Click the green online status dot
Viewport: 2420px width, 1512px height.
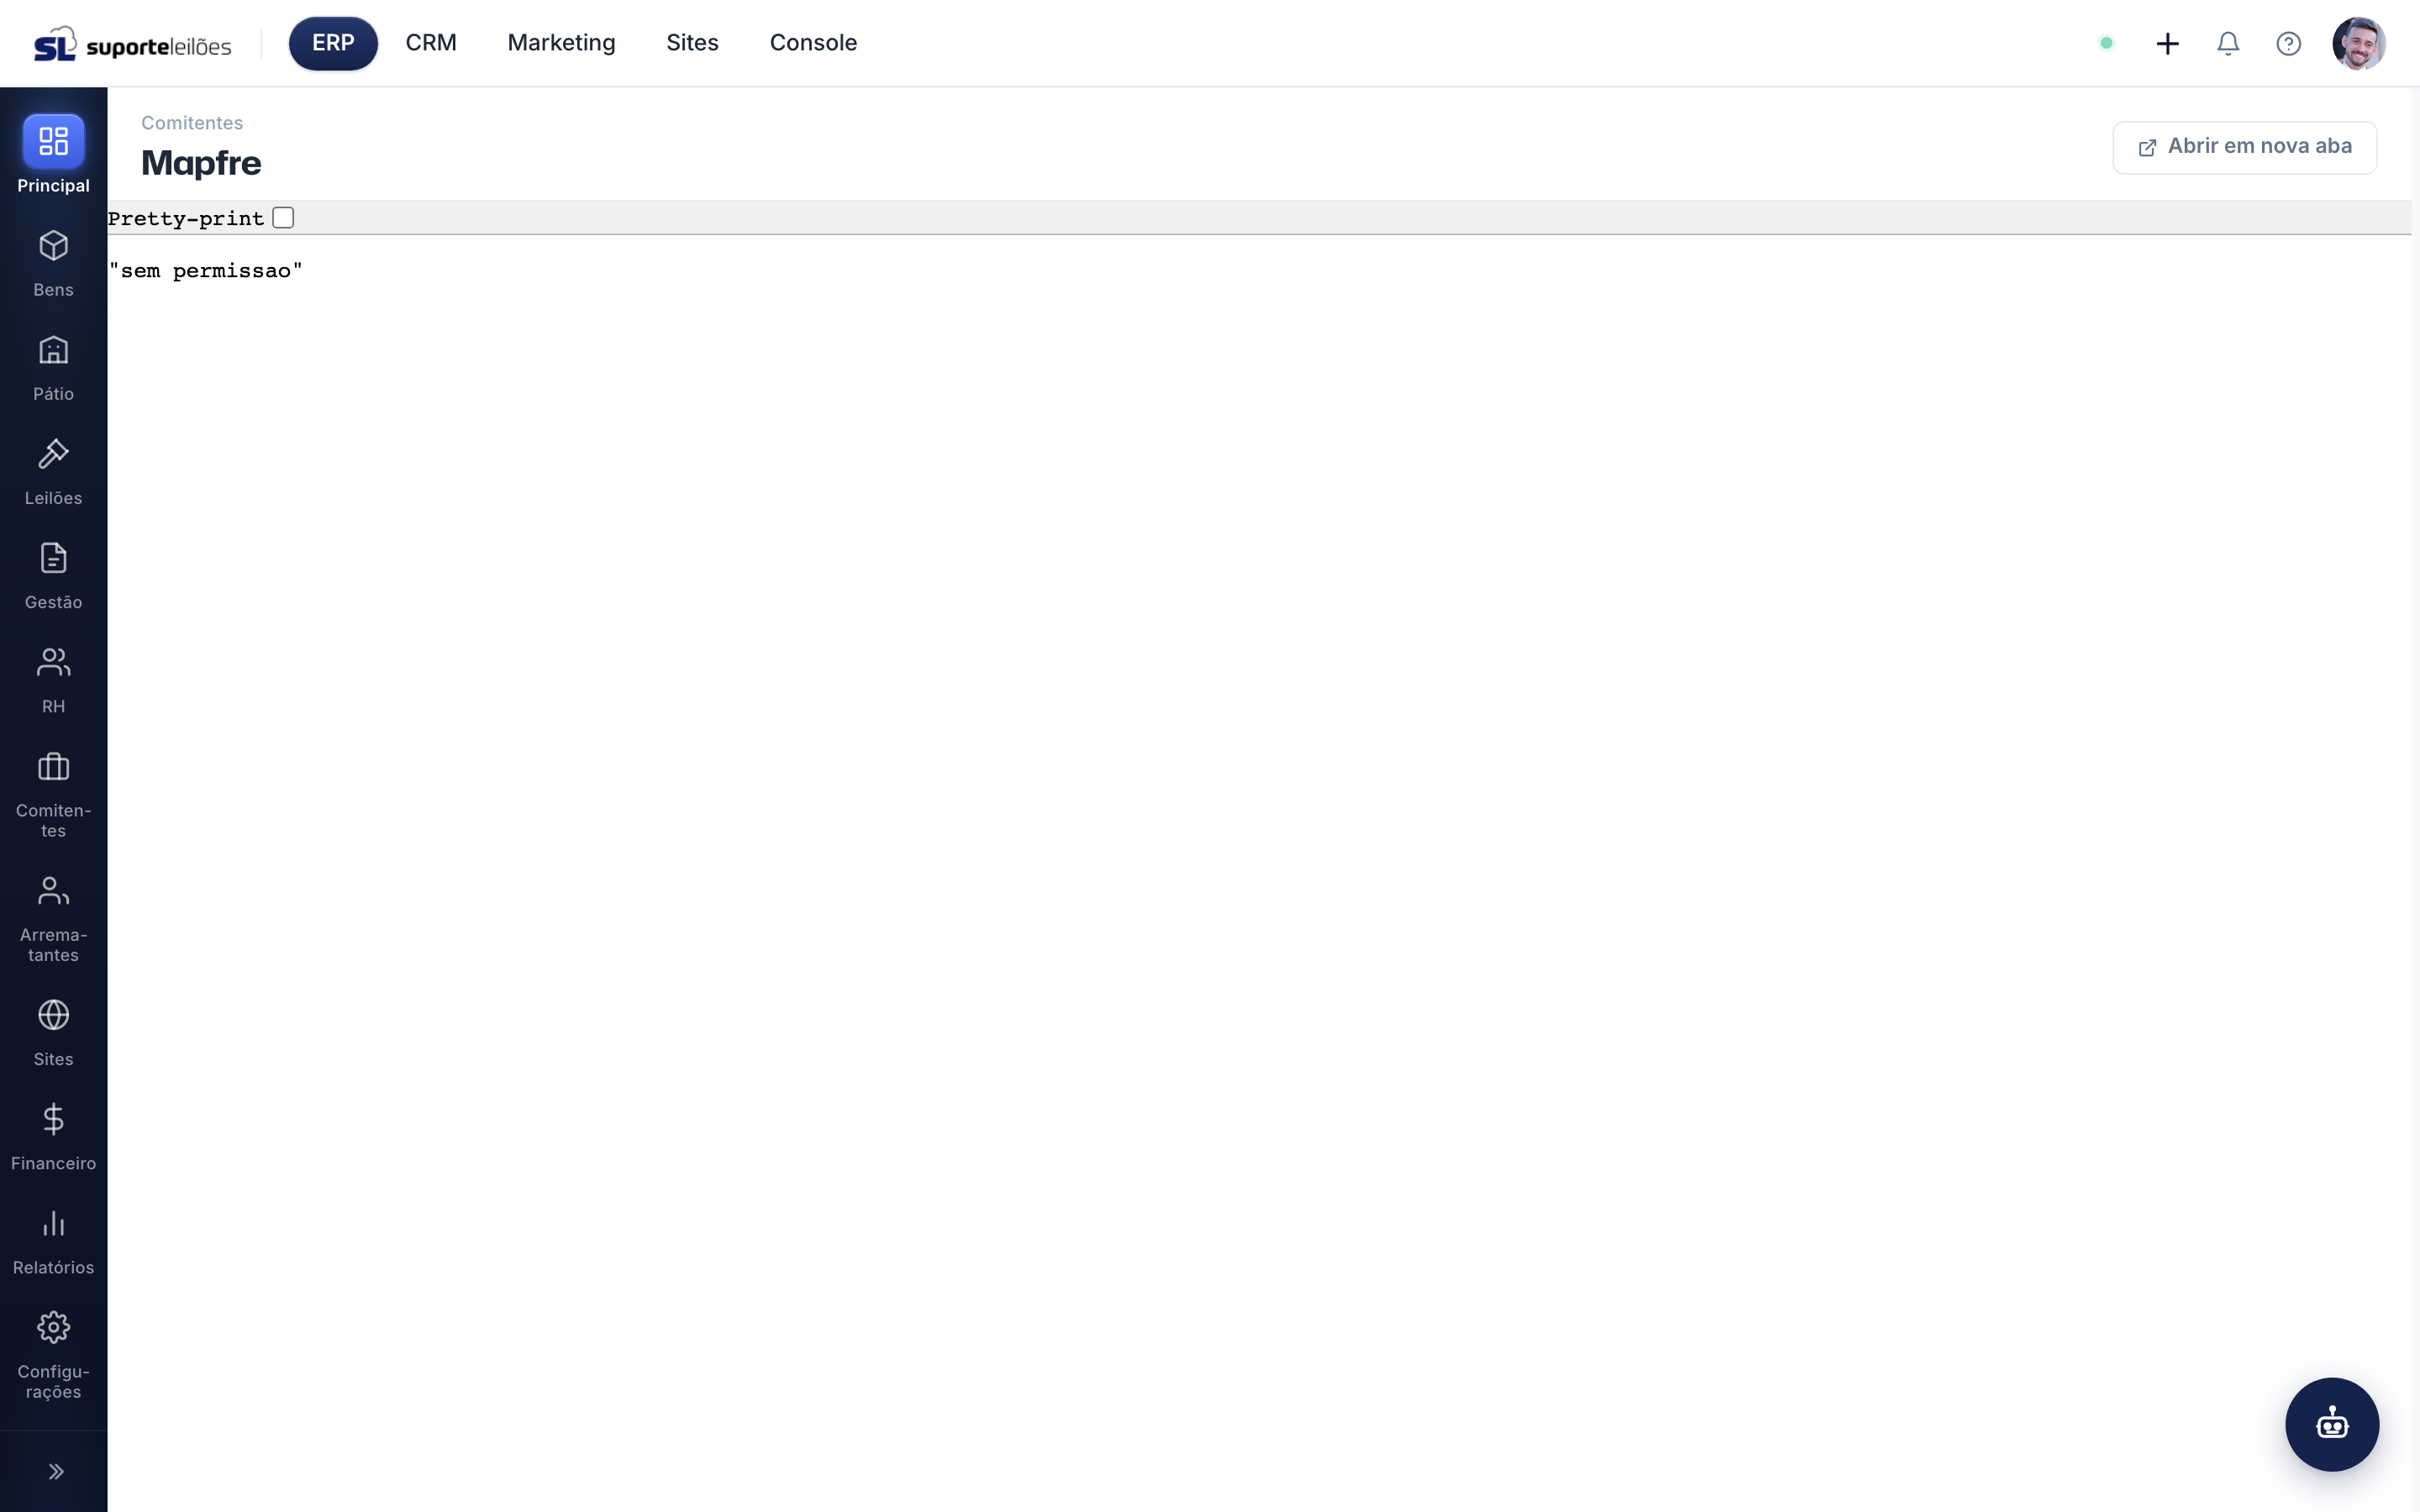[2106, 43]
